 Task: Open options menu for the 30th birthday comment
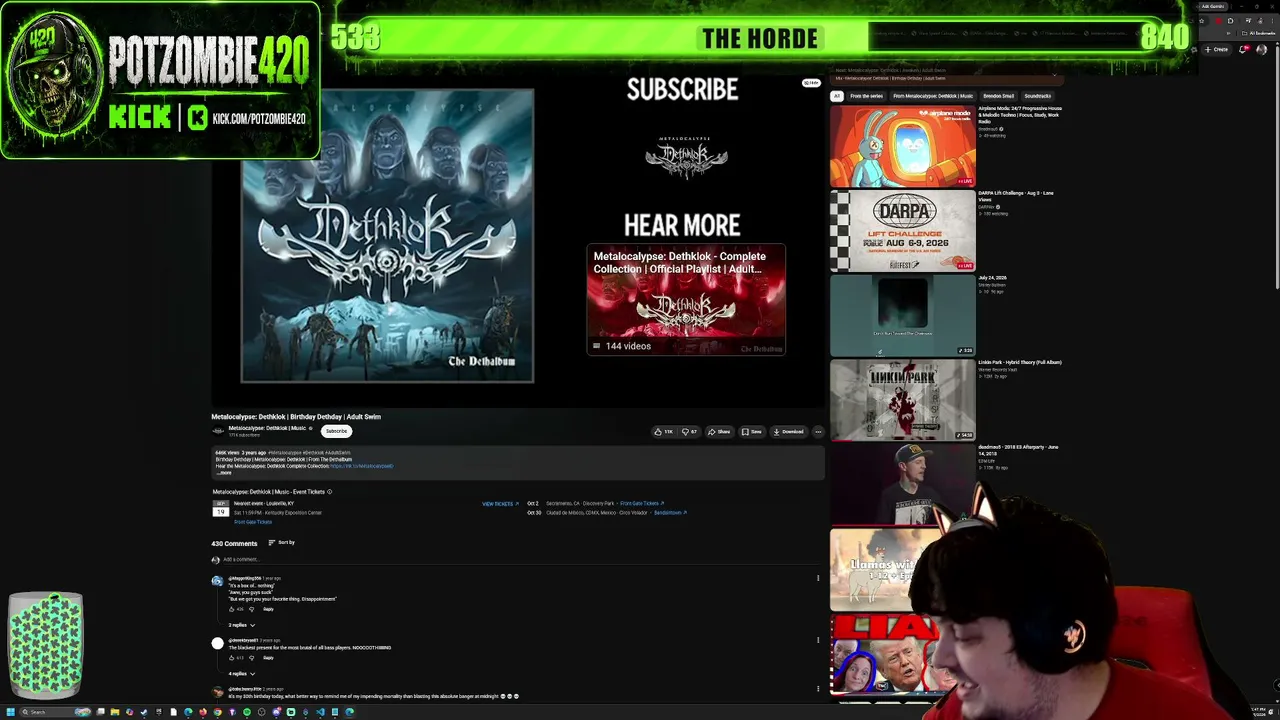pos(818,688)
